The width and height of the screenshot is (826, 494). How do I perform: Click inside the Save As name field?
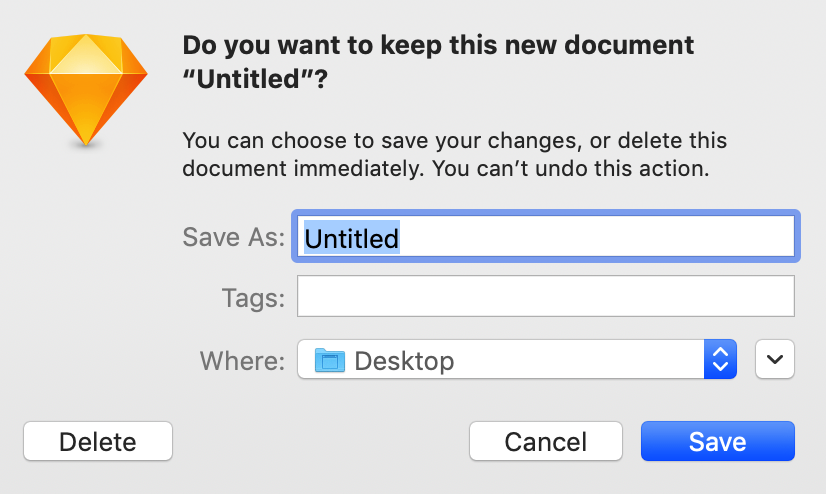click(543, 238)
